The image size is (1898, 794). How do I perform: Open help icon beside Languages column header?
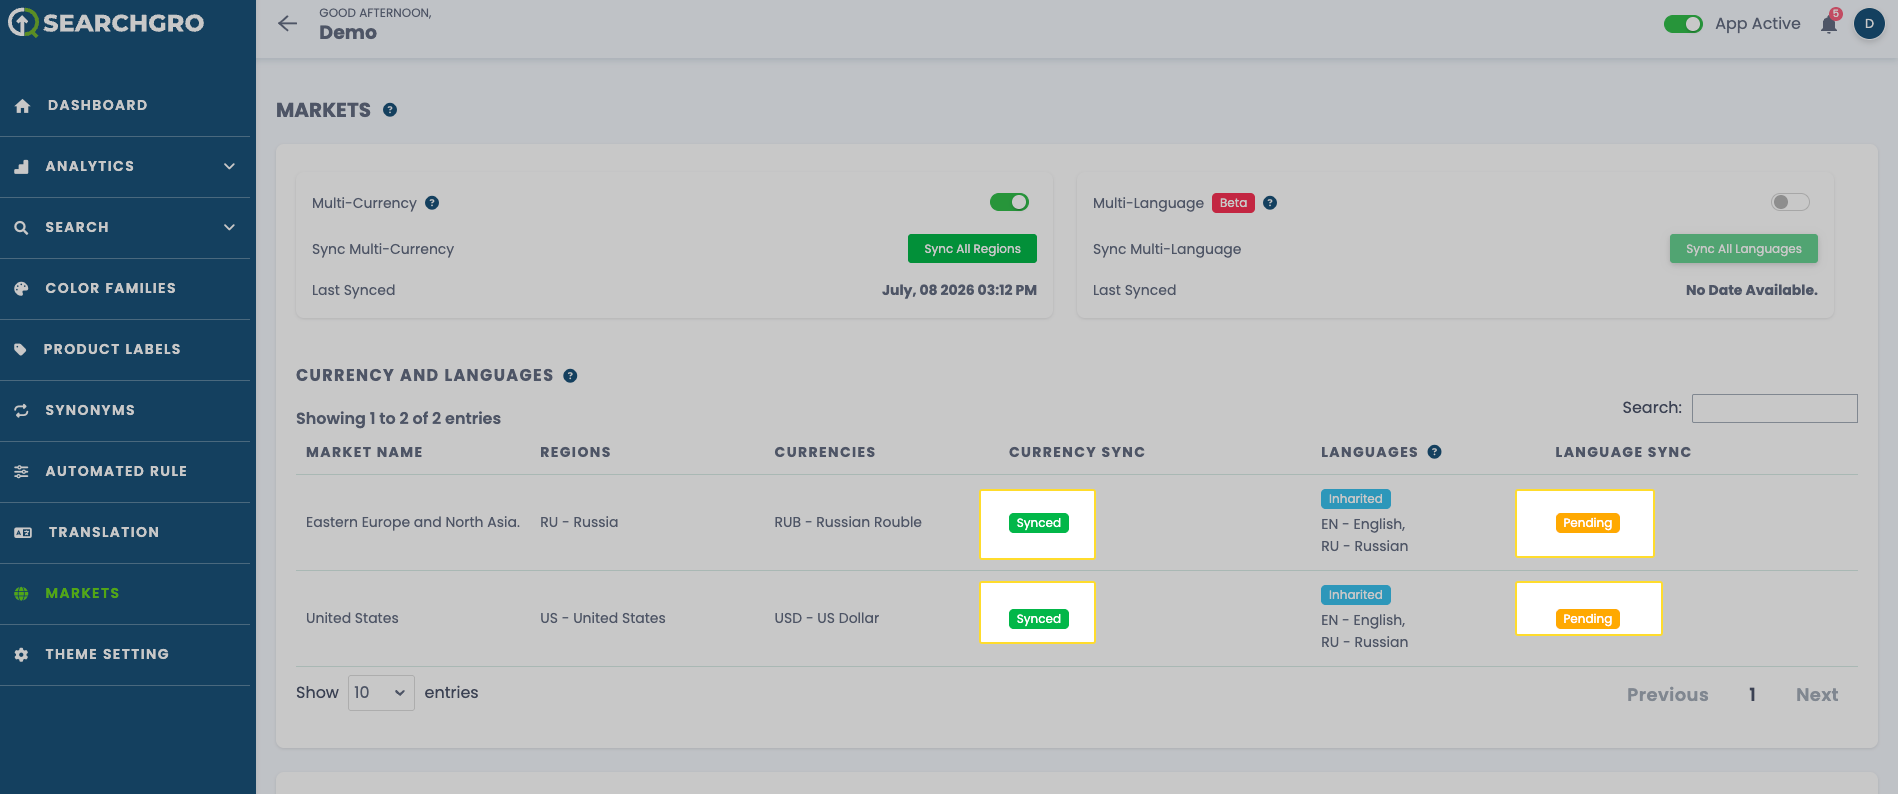coord(1434,452)
